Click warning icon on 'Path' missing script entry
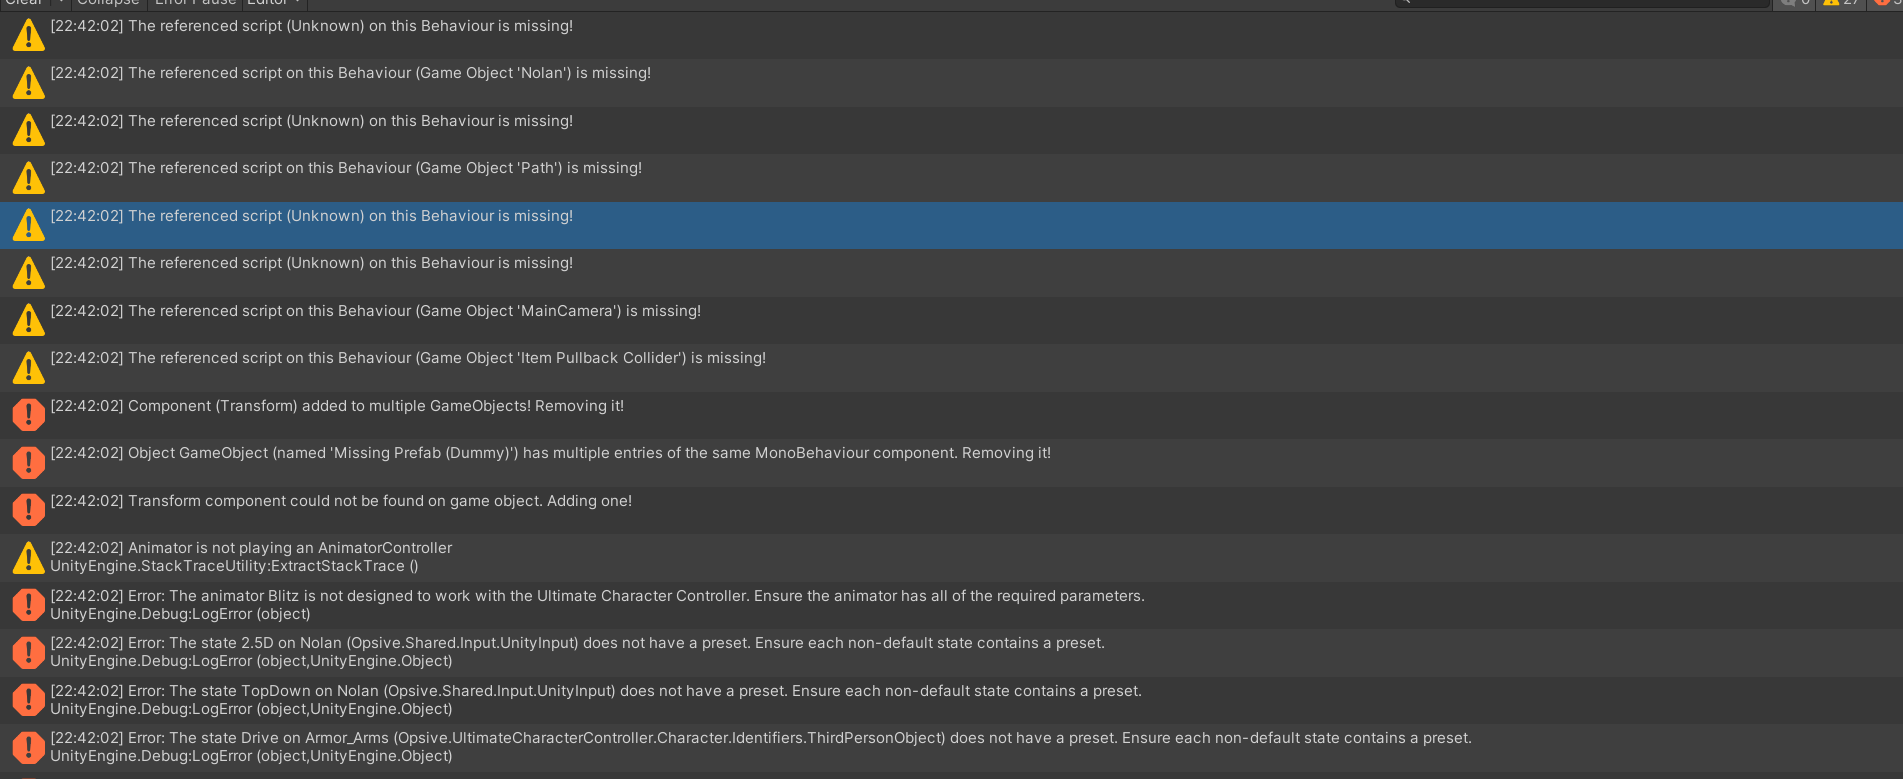Viewport: 1903px width, 779px height. pyautogui.click(x=28, y=178)
